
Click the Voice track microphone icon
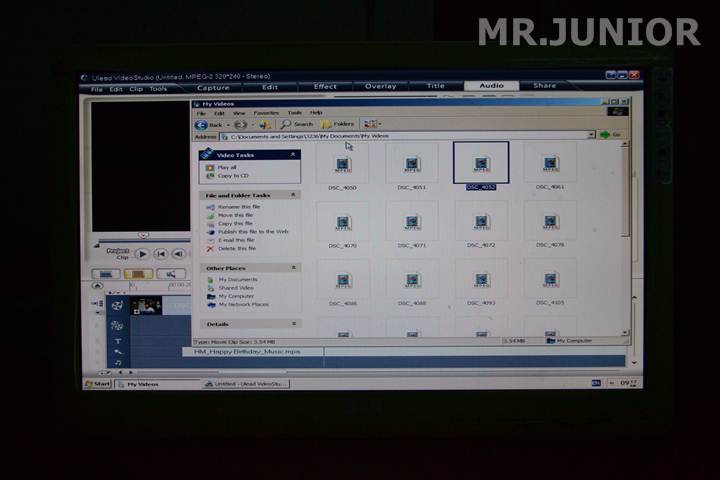coord(118,352)
